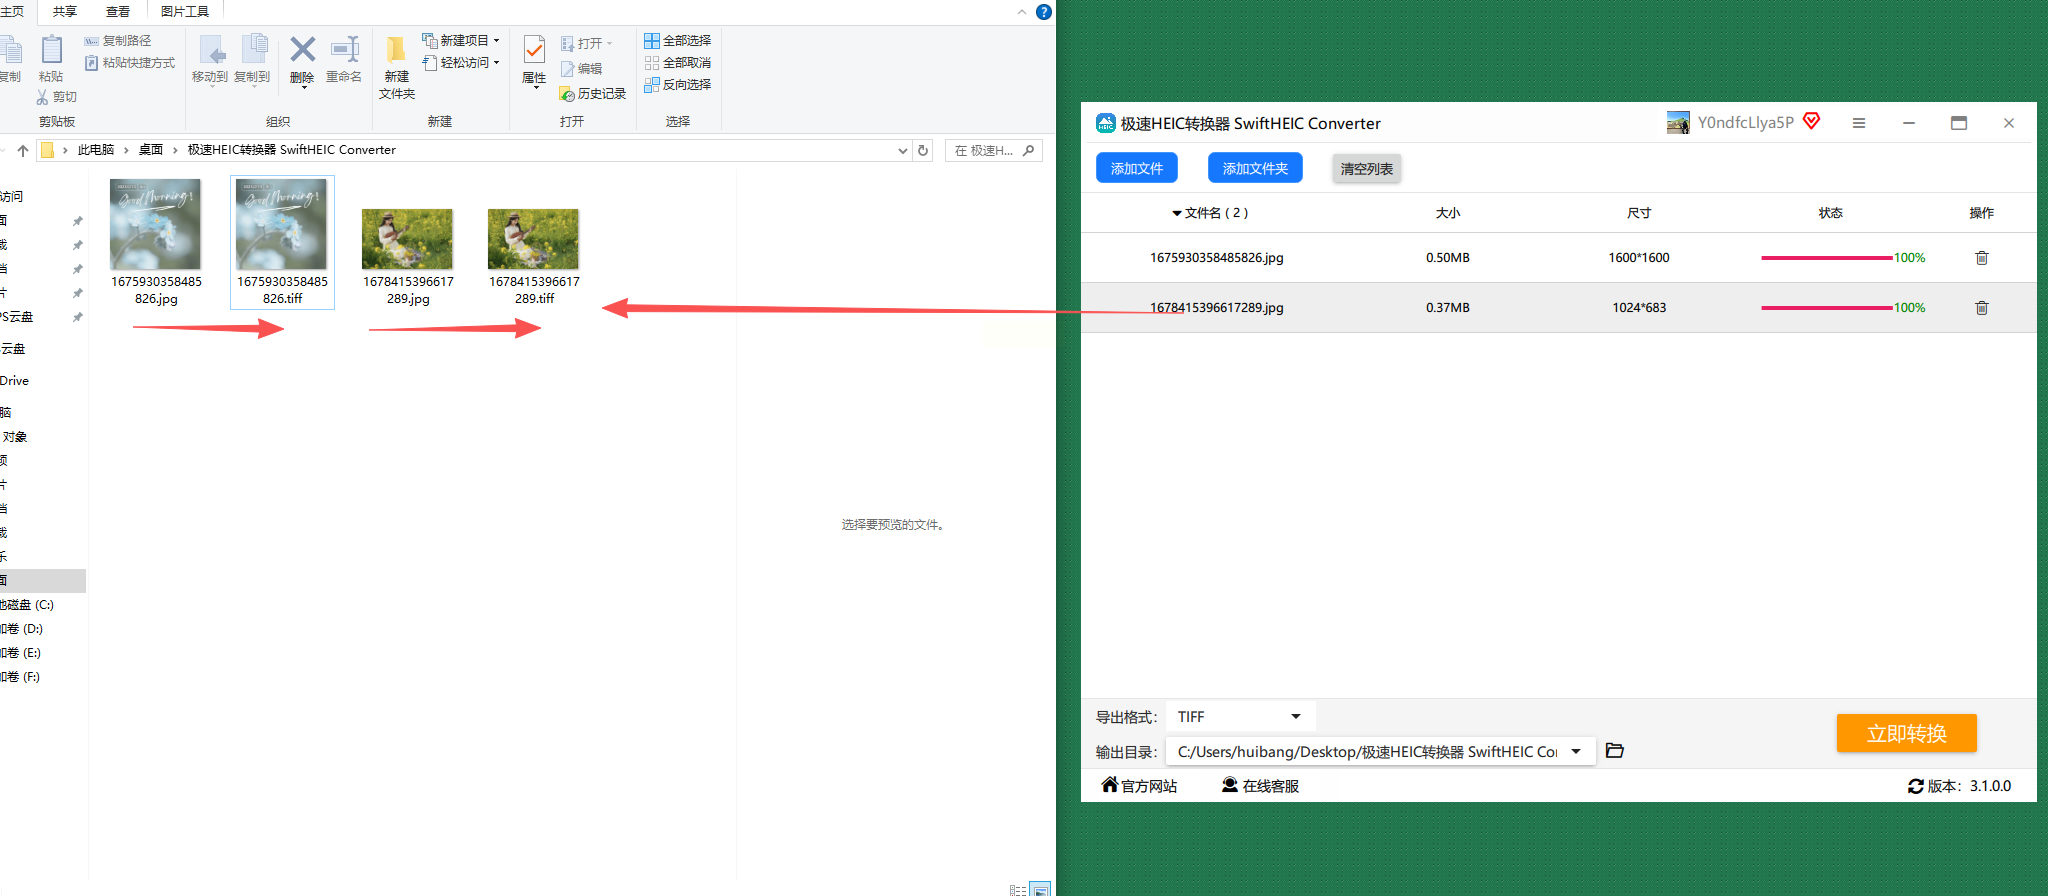Screen dimensions: 2048x896
Task: Click progress bar of 1678415396617289.jpg row
Action: (1826, 308)
